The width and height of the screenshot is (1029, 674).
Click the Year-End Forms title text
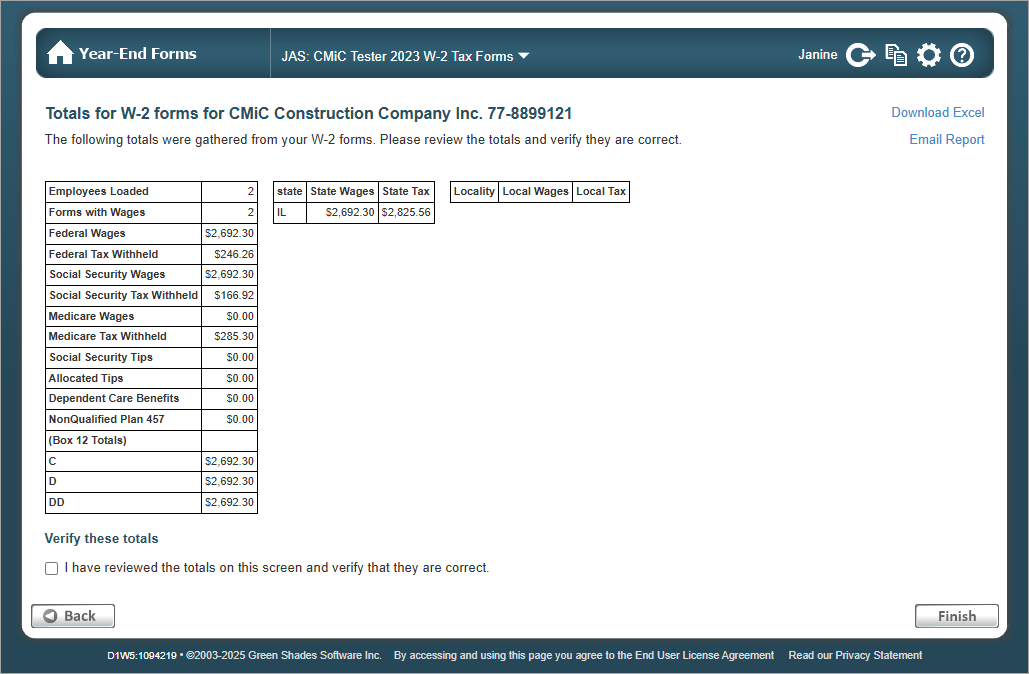(x=137, y=54)
